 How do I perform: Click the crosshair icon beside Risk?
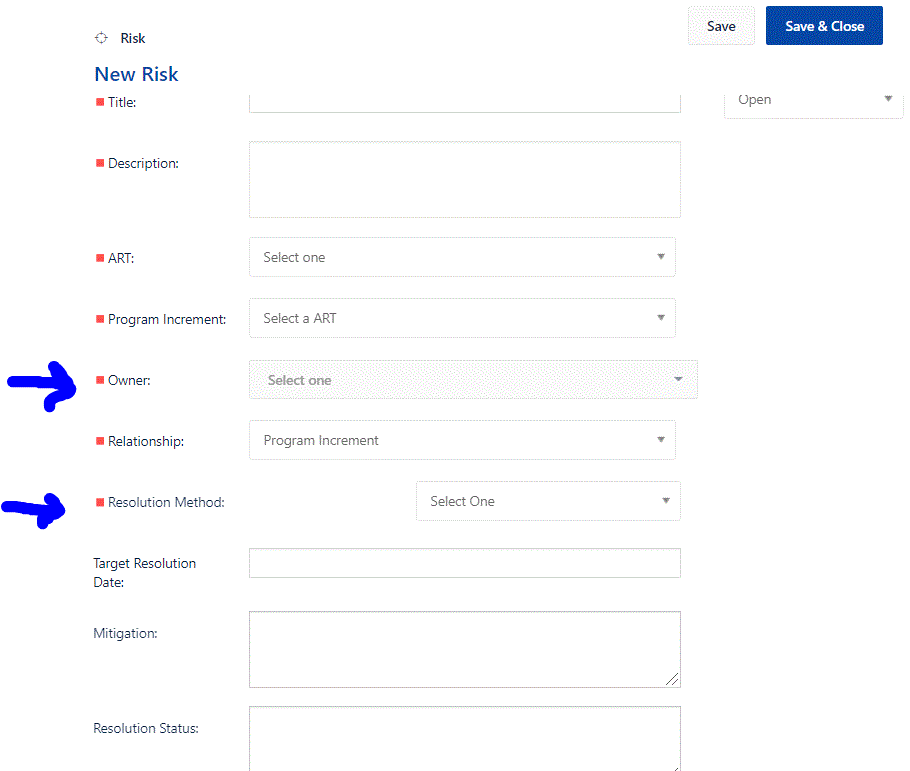tap(100, 37)
